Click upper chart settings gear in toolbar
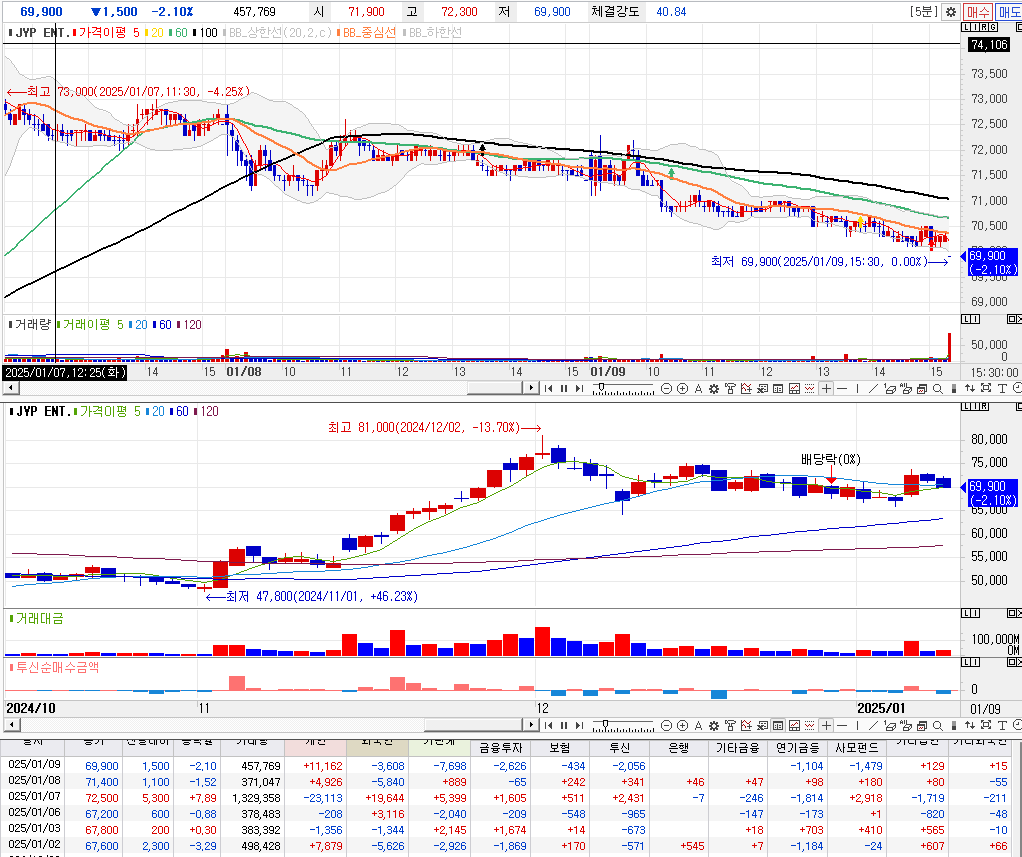 click(x=714, y=388)
